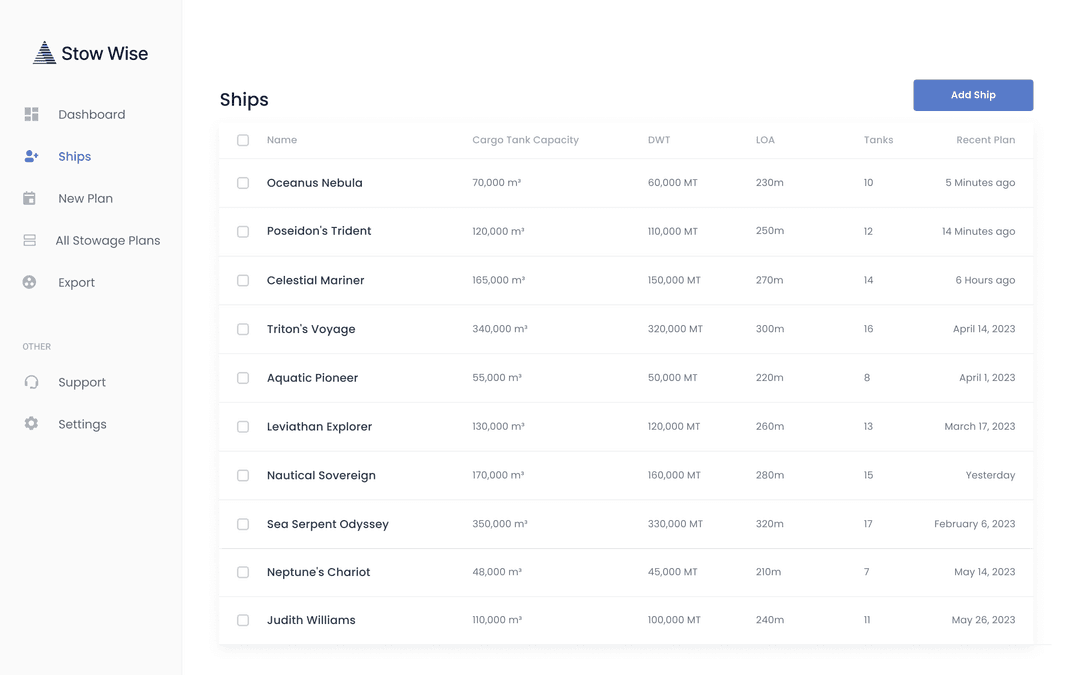This screenshot has height=675, width=1080.
Task: Click the All Stowage Plans icon
Action: [30, 240]
